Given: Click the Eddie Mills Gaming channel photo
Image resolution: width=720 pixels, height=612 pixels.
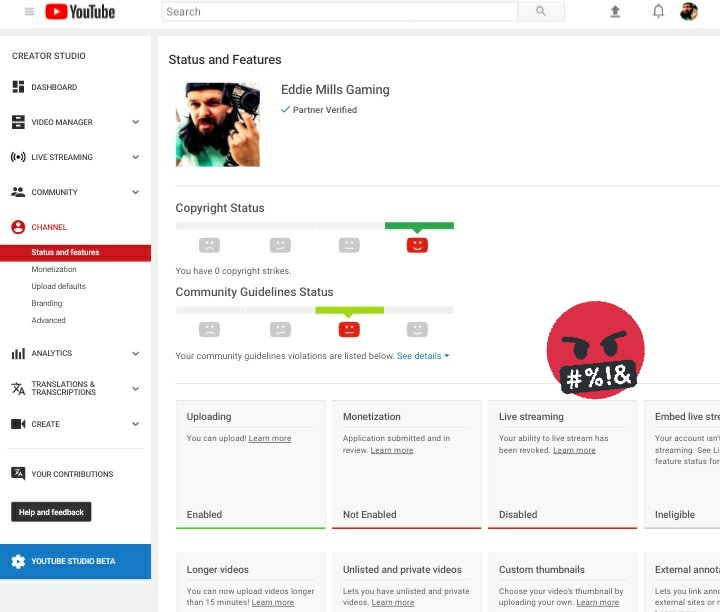Looking at the screenshot, I should coord(218,124).
